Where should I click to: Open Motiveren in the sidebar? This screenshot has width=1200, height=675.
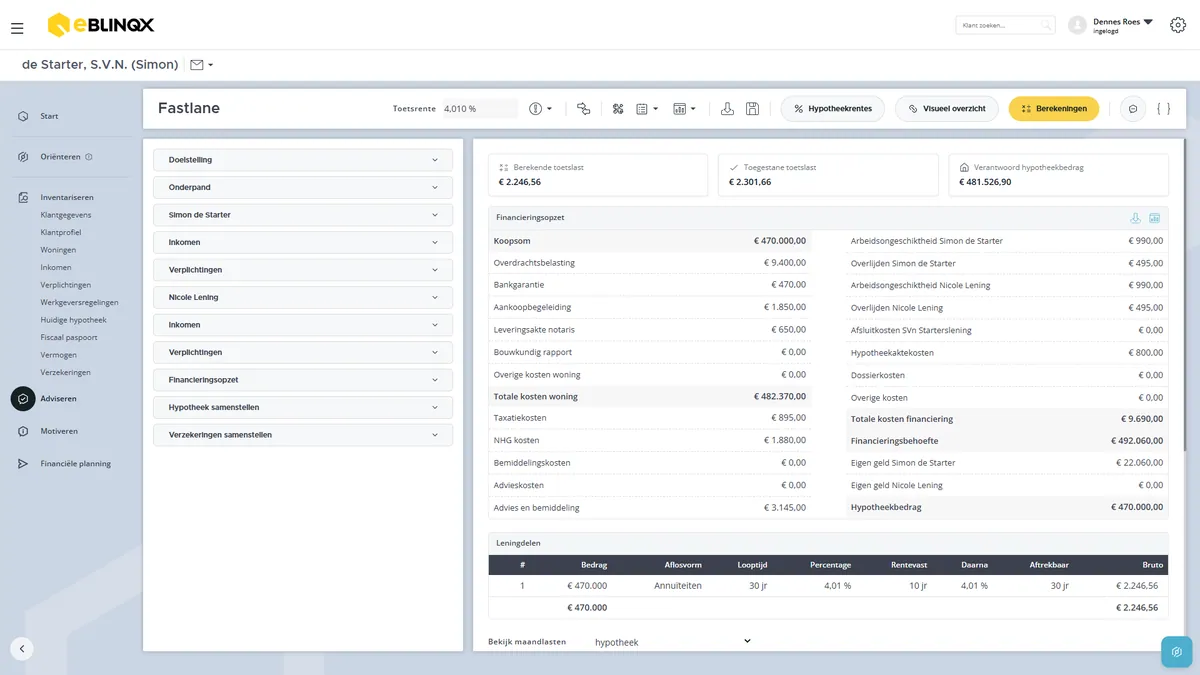pyautogui.click(x=59, y=431)
